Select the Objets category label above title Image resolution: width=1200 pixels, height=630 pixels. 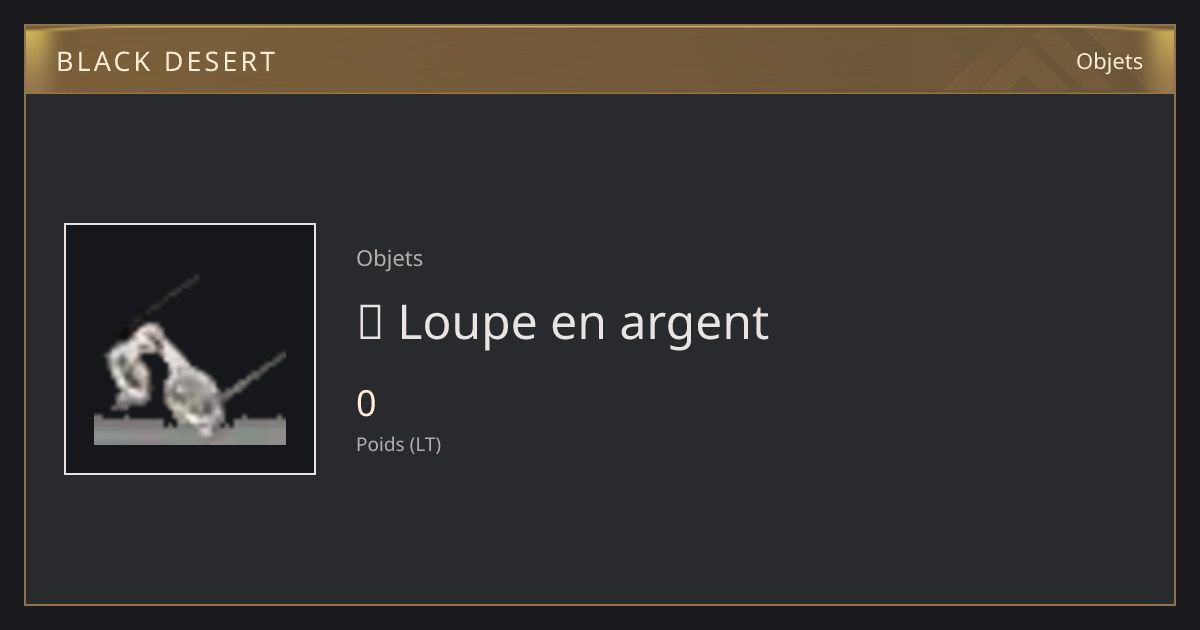(x=389, y=258)
